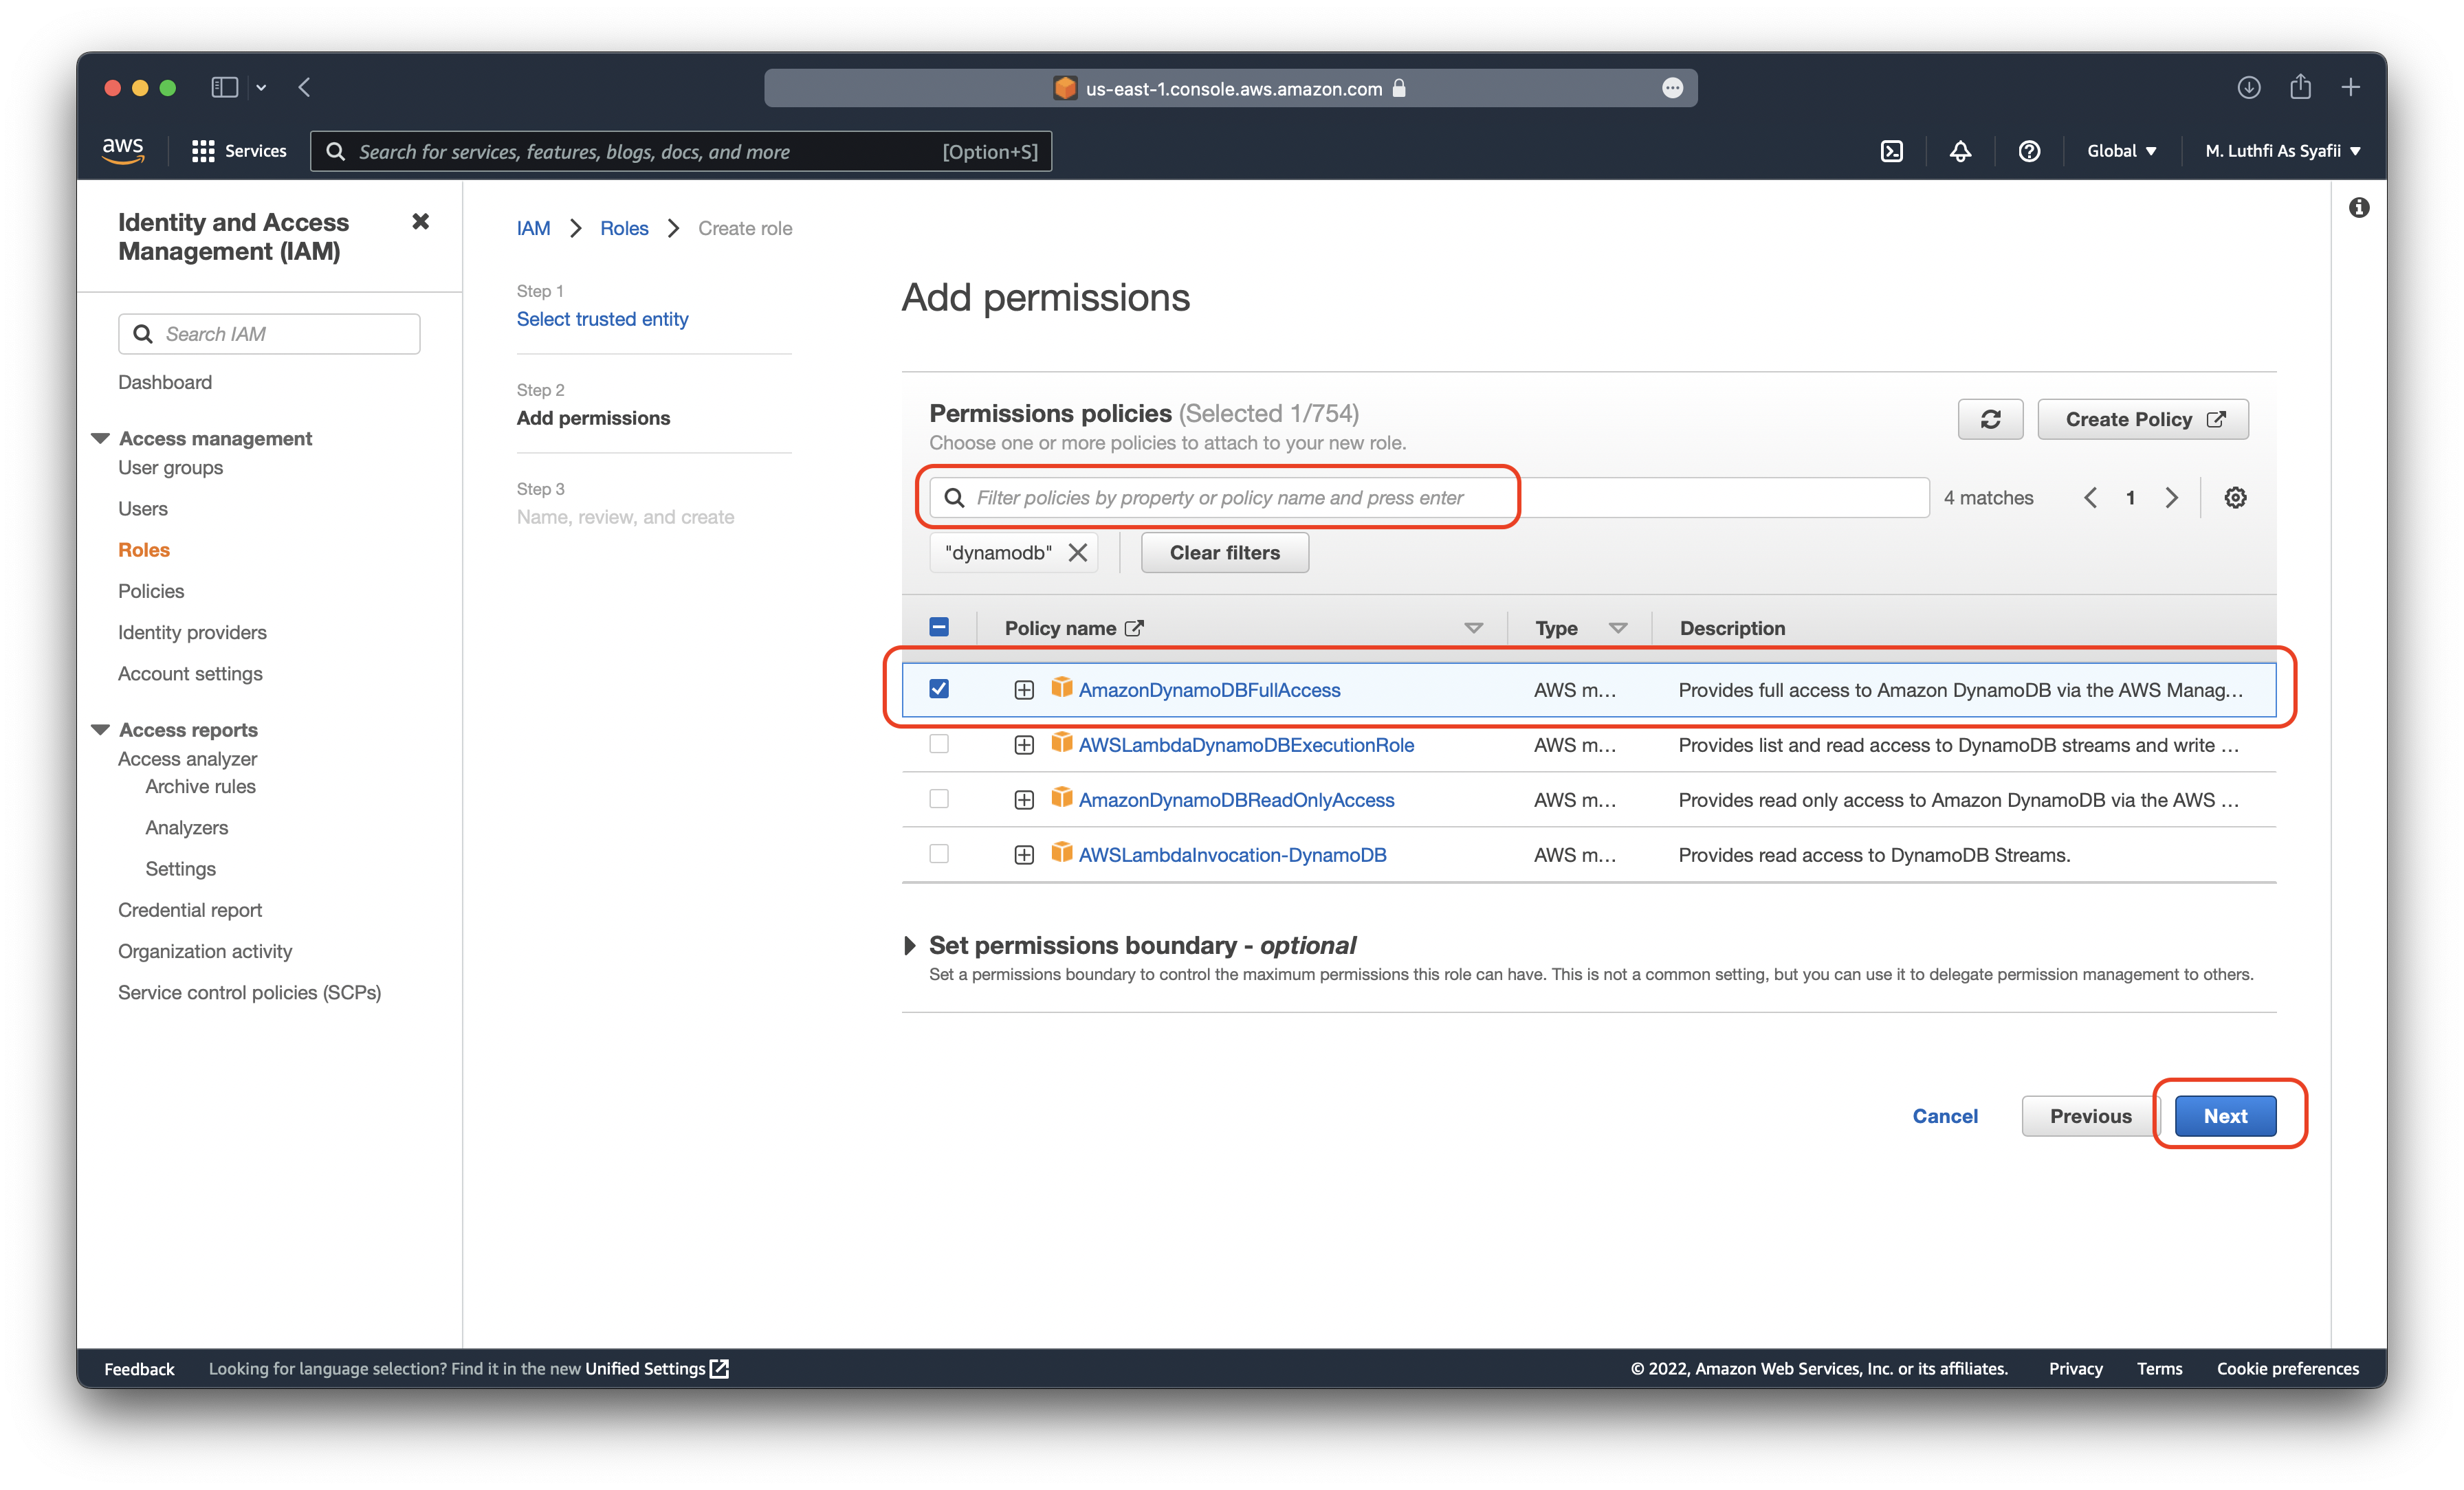Go to the previous policies page

tap(2090, 498)
